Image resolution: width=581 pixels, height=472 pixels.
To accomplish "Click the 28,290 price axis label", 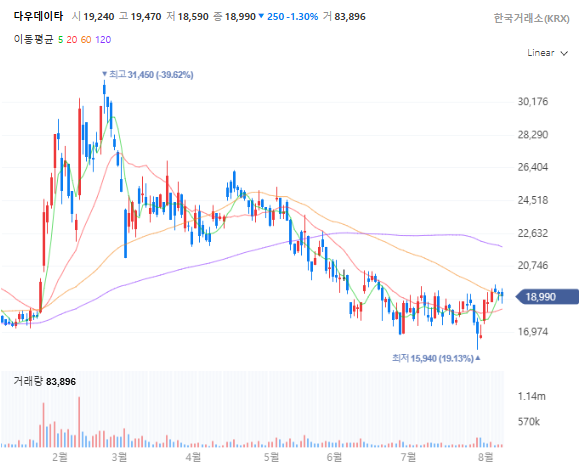I will tap(532, 134).
